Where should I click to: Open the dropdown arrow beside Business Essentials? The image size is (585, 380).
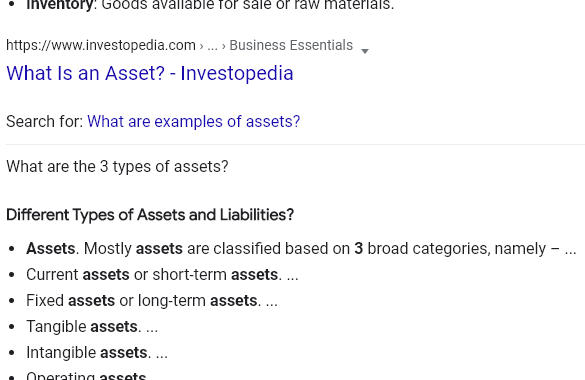365,51
